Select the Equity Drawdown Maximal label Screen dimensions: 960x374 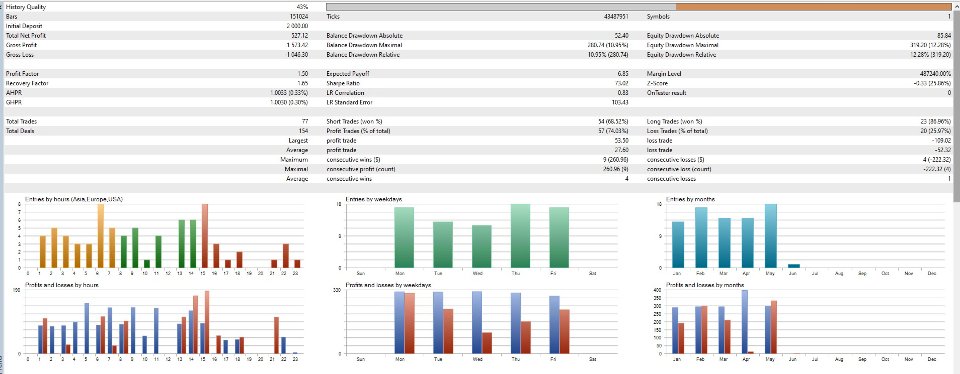[683, 45]
